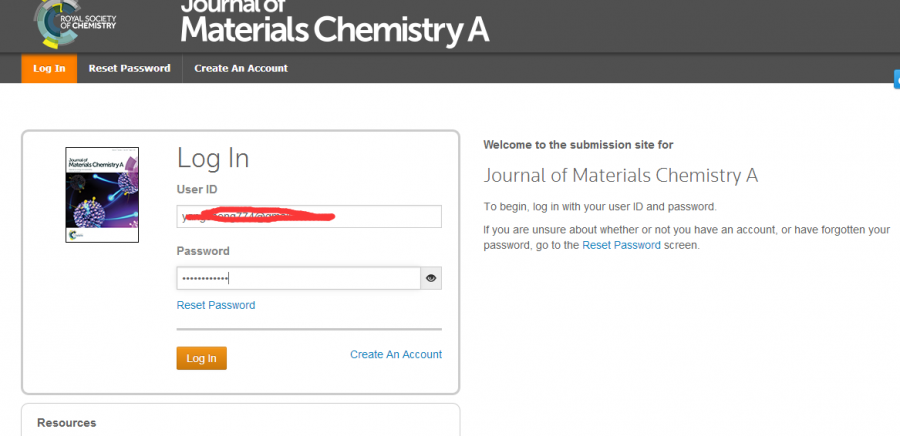Viewport: 900px width, 436px height.
Task: Click the Resources panel heading
Action: pos(67,423)
